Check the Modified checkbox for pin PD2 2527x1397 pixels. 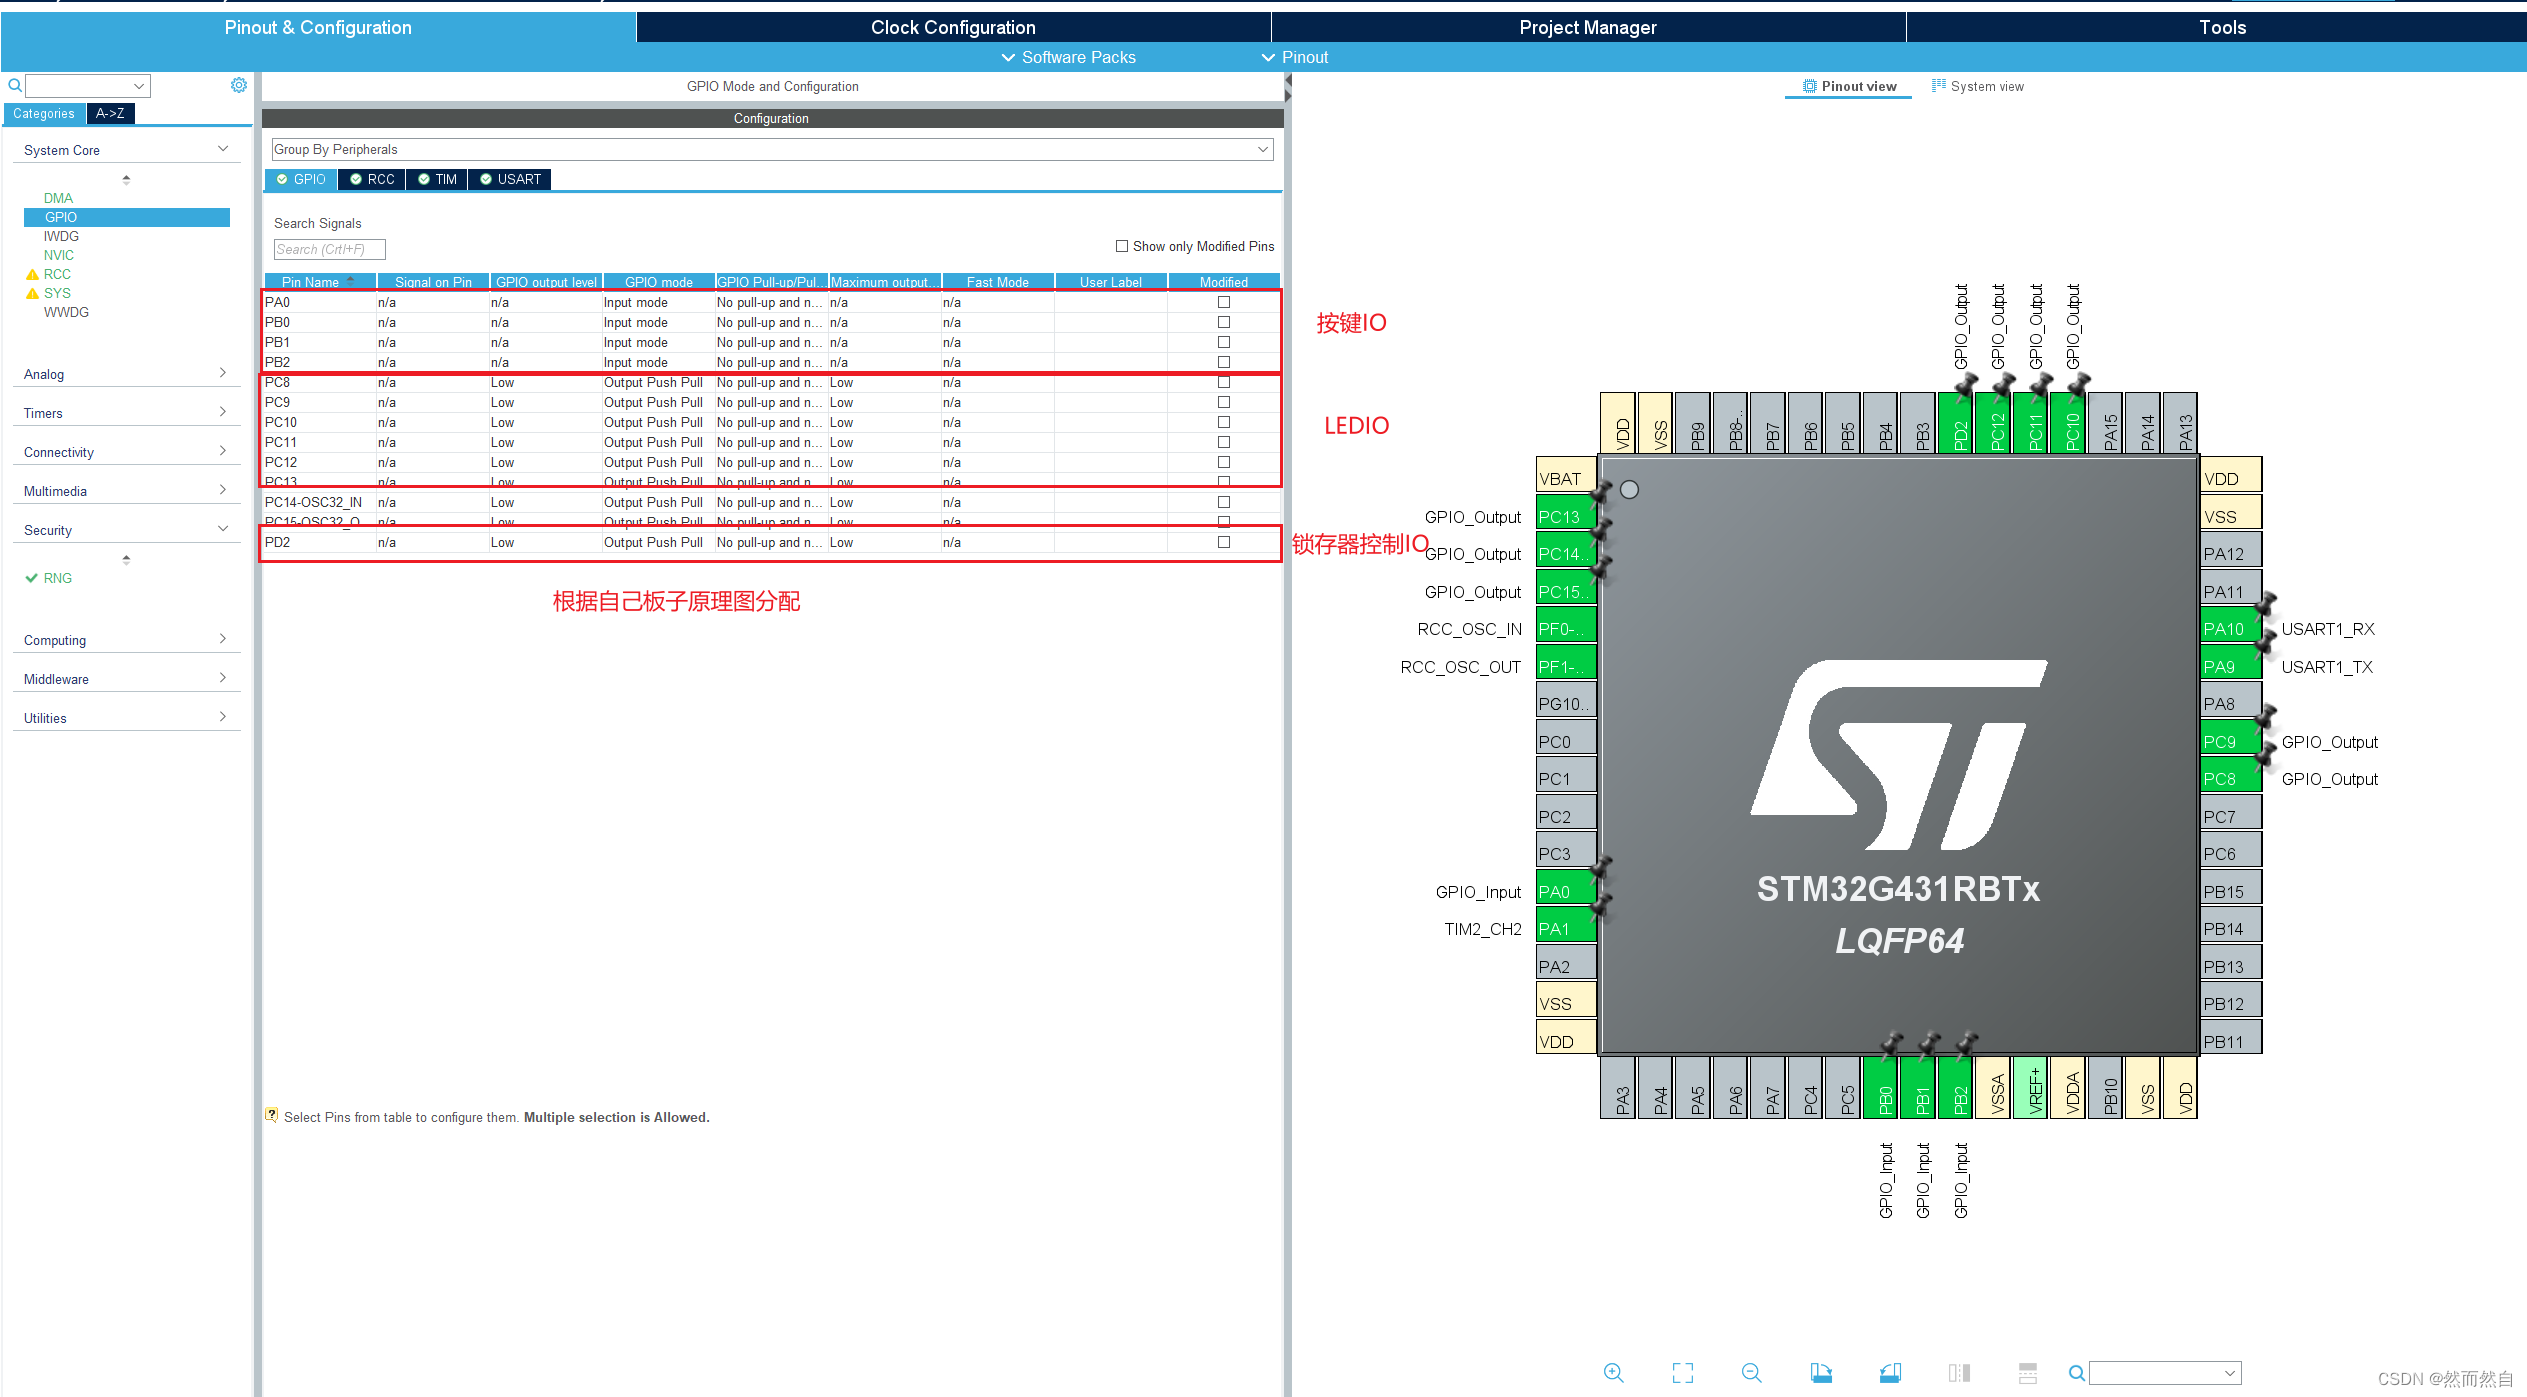pos(1223,542)
